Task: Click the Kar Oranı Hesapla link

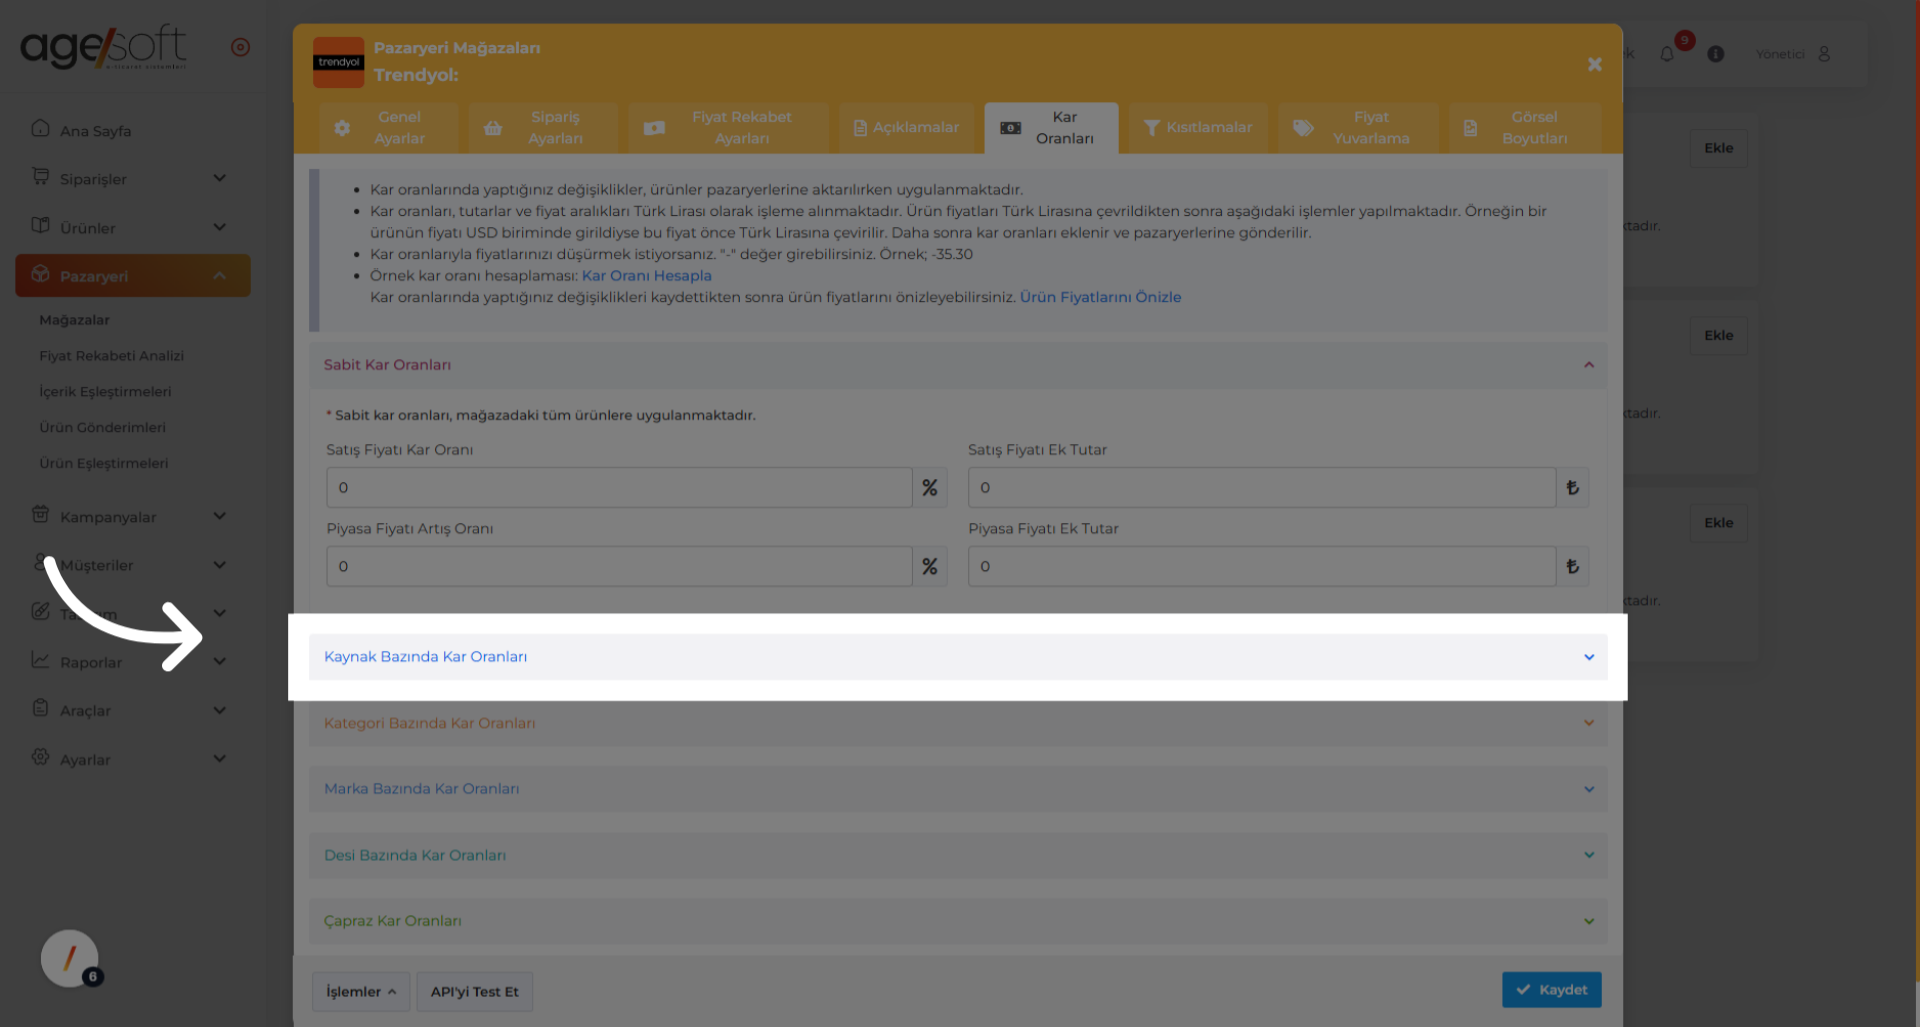Action: tap(647, 276)
